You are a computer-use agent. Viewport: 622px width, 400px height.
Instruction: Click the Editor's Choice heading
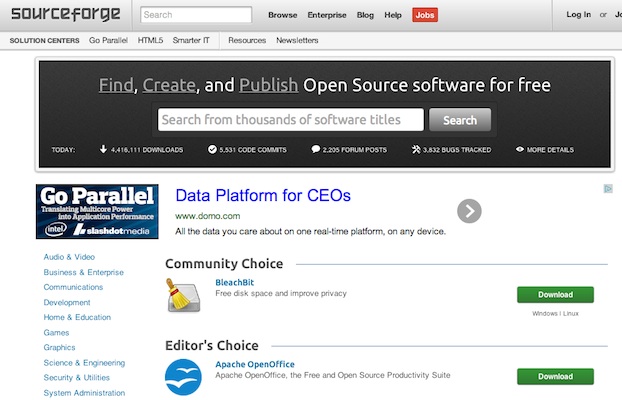click(212, 346)
